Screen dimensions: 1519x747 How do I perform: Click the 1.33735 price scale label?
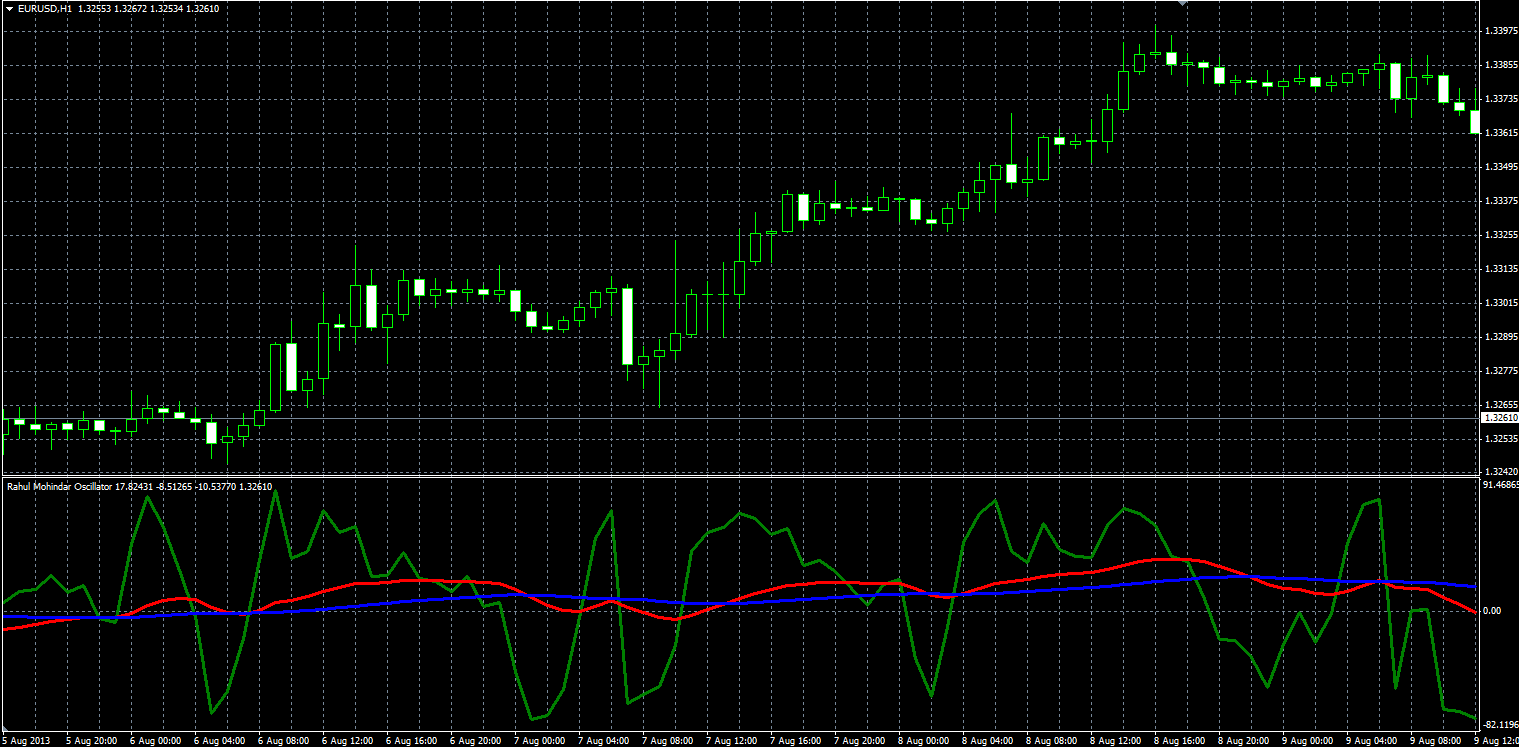point(1500,99)
